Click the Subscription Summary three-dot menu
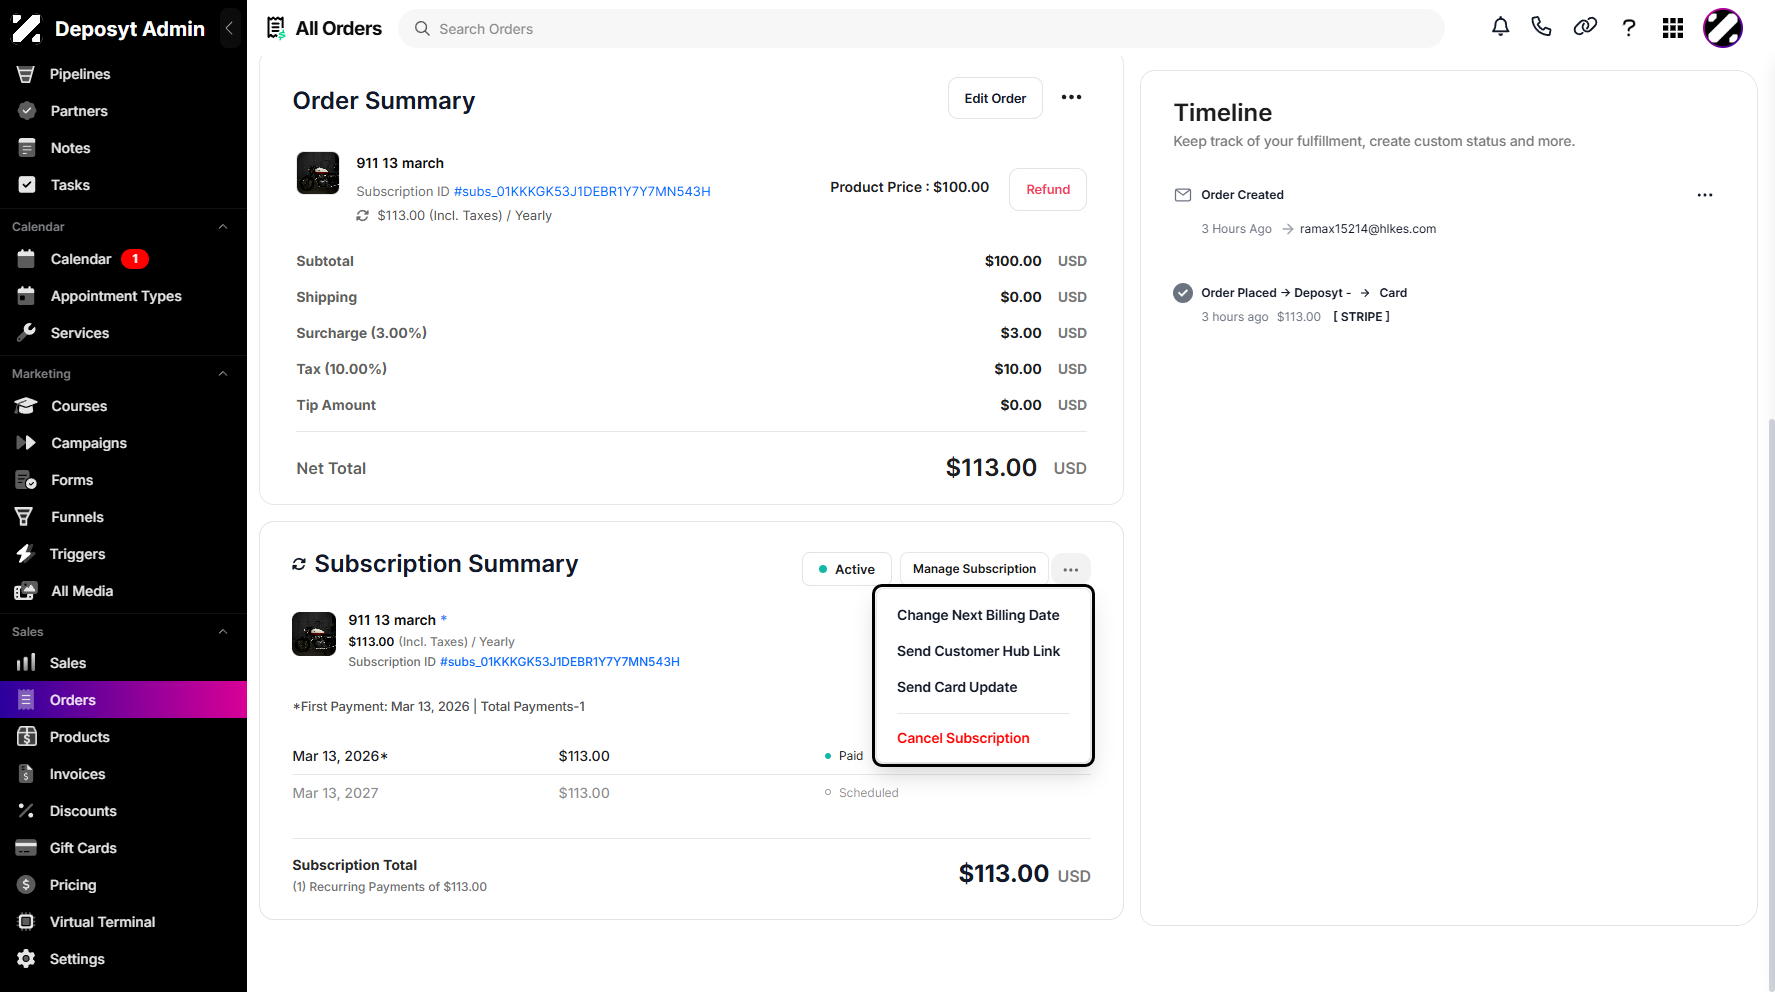 (x=1071, y=569)
